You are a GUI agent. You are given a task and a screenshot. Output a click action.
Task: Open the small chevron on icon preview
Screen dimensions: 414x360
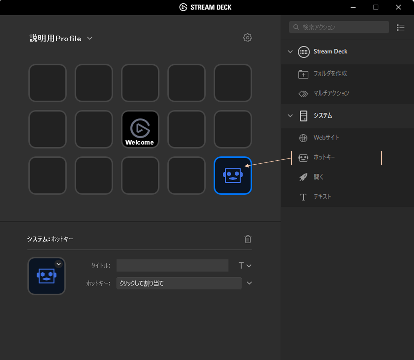[x=59, y=264]
